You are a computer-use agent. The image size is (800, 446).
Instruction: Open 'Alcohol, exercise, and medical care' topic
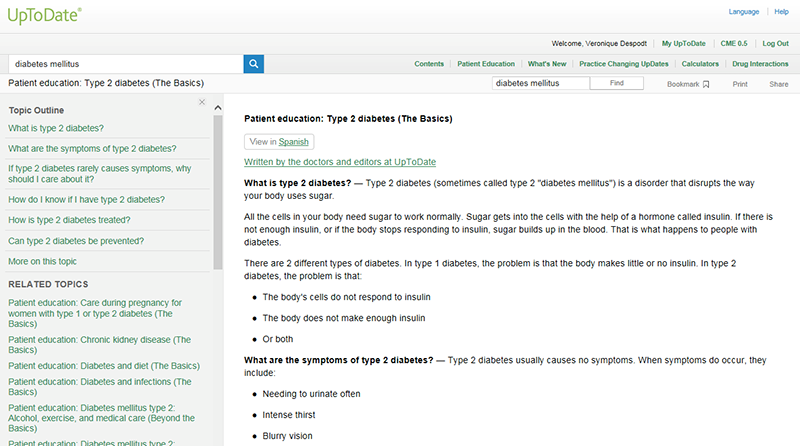click(101, 418)
